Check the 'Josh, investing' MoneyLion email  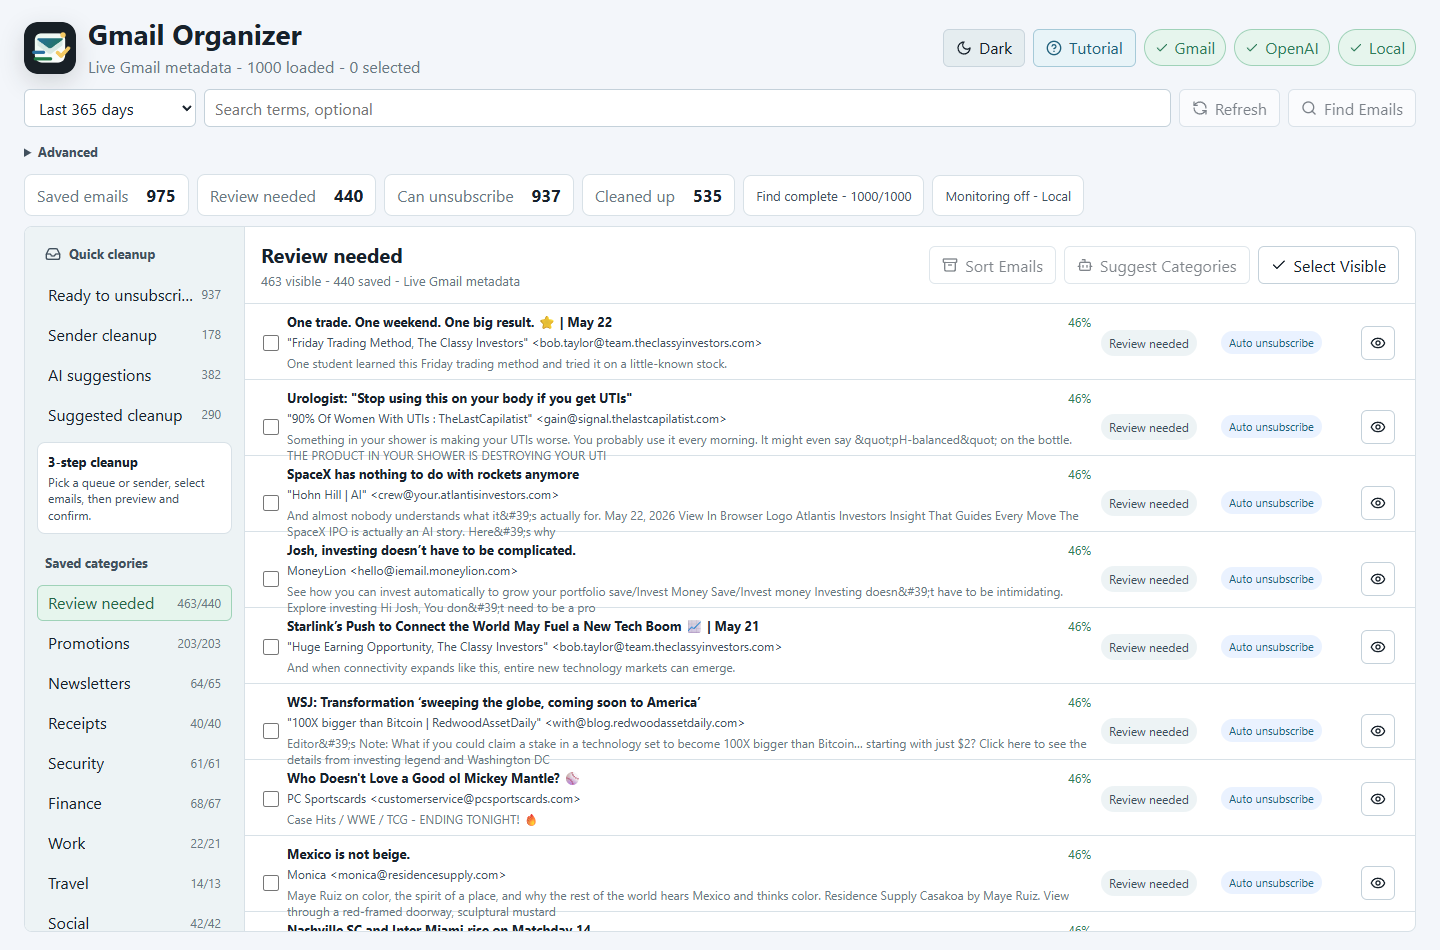pos(271,579)
